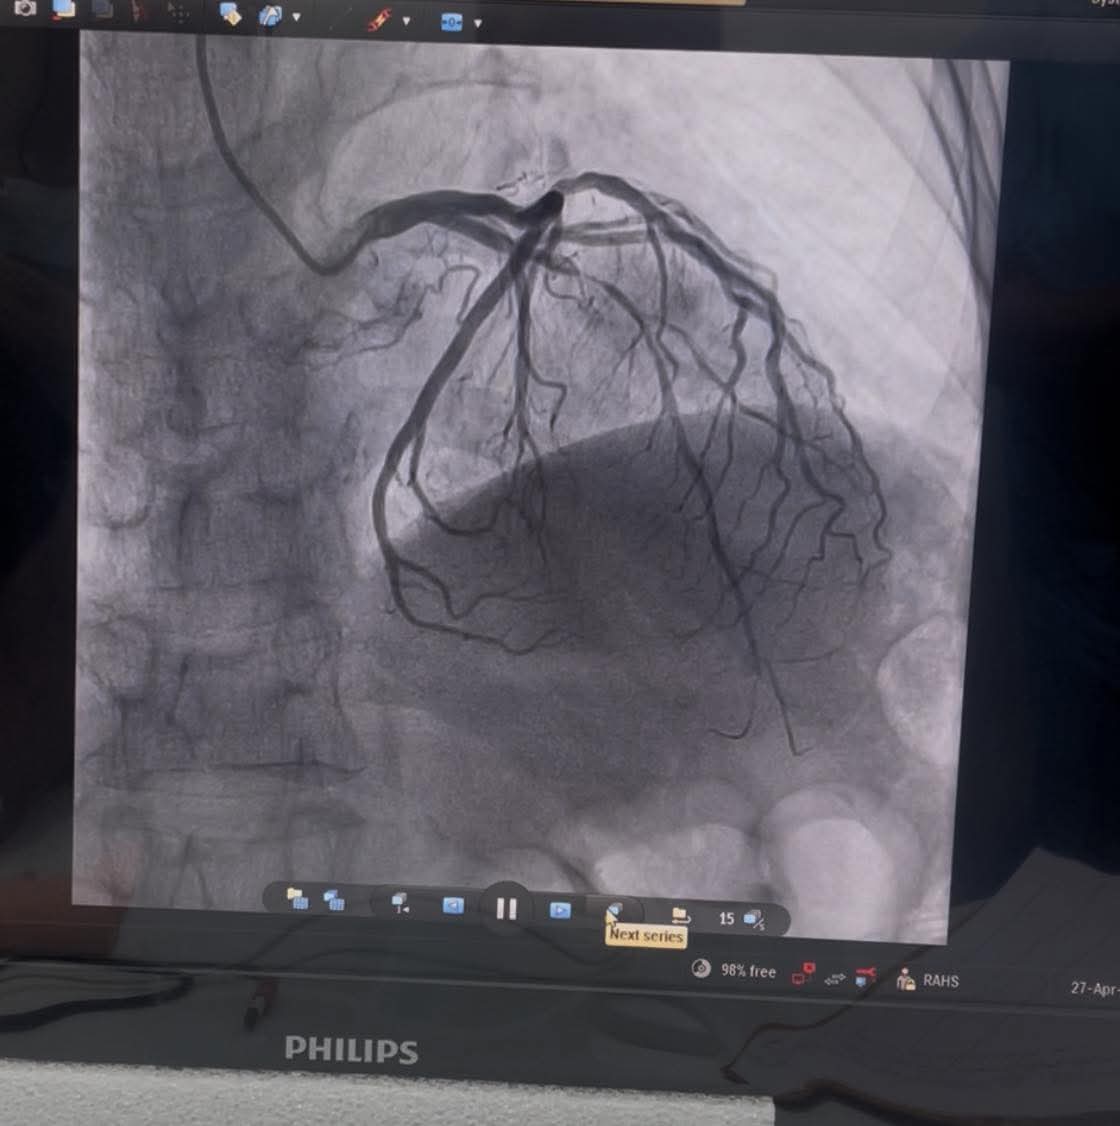This screenshot has height=1126, width=1120.
Task: Jump to the first image of the series
Action: pyautogui.click(x=400, y=904)
